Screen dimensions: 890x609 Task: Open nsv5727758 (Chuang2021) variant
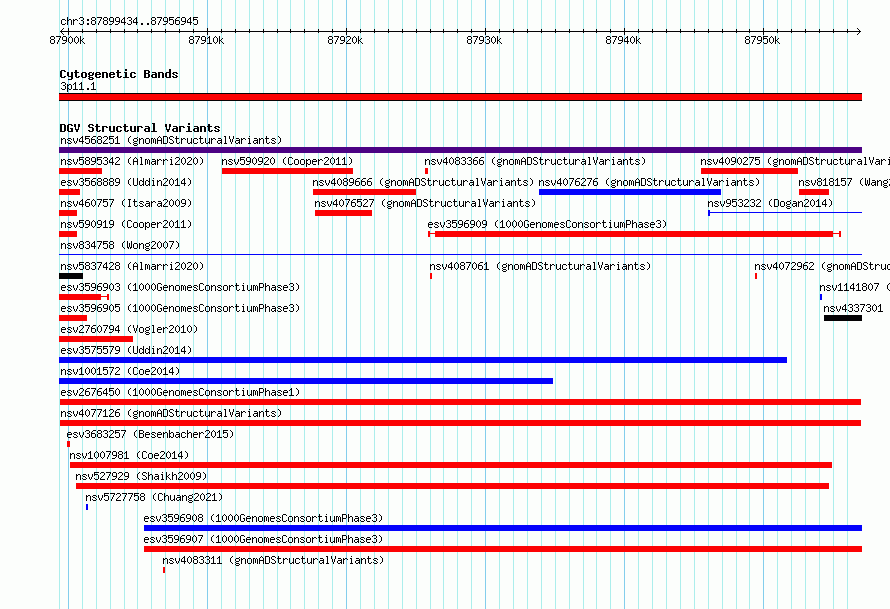tap(154, 497)
